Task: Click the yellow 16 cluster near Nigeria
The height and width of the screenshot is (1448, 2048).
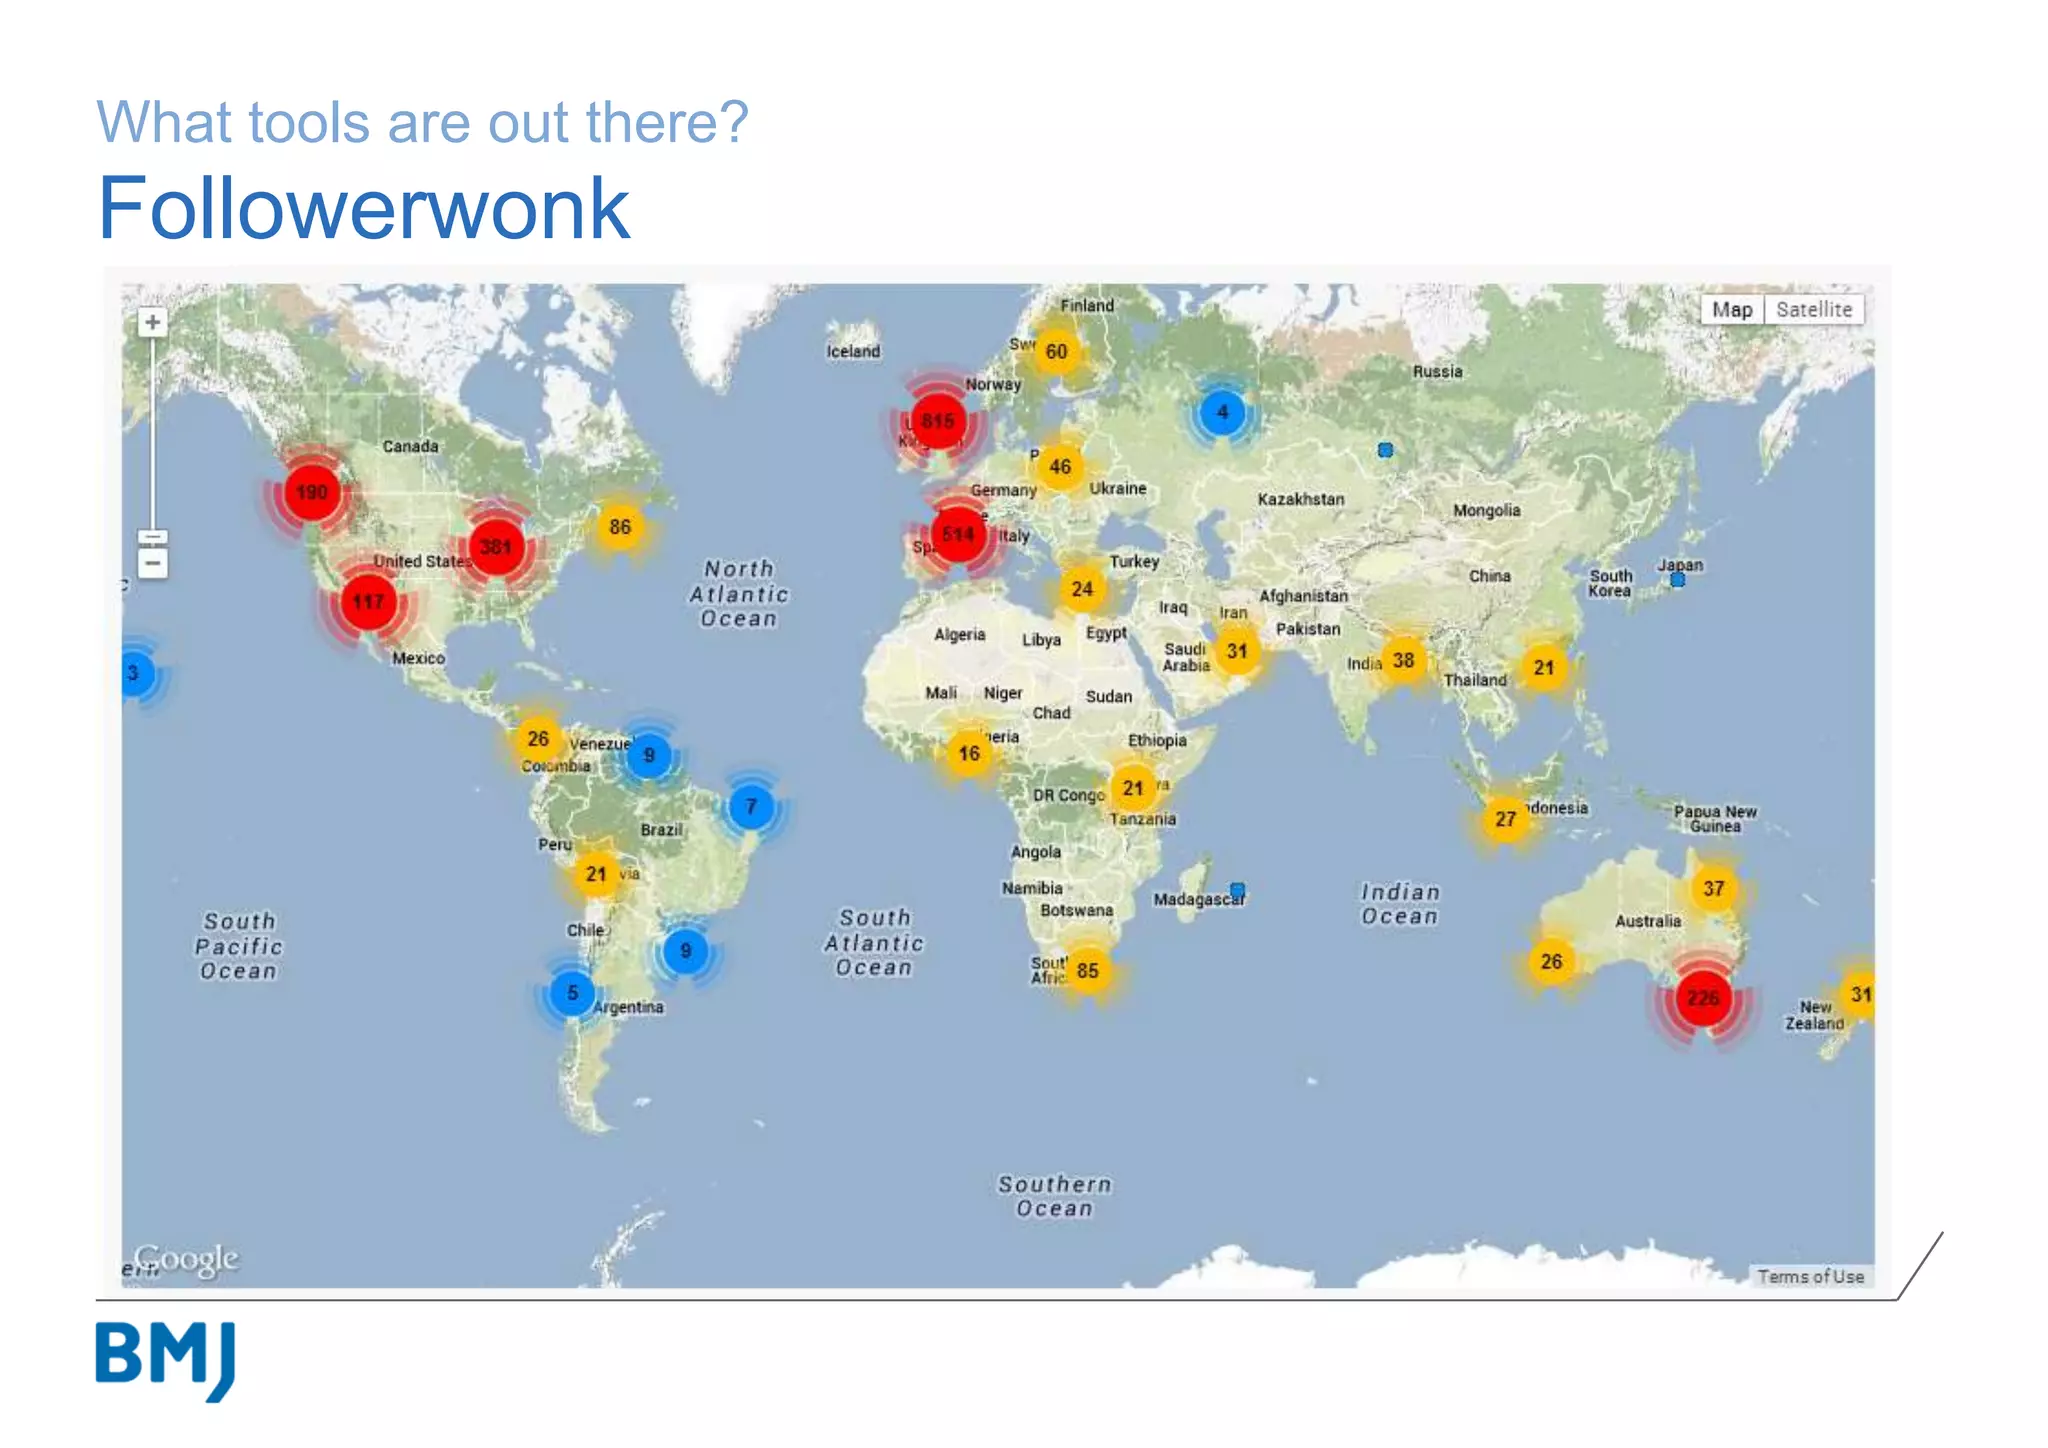Action: click(x=969, y=753)
